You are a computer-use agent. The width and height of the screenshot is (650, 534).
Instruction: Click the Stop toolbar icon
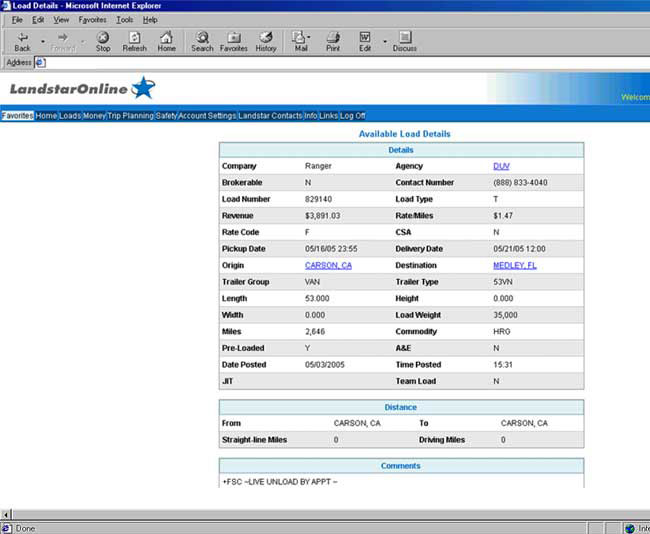coord(103,42)
